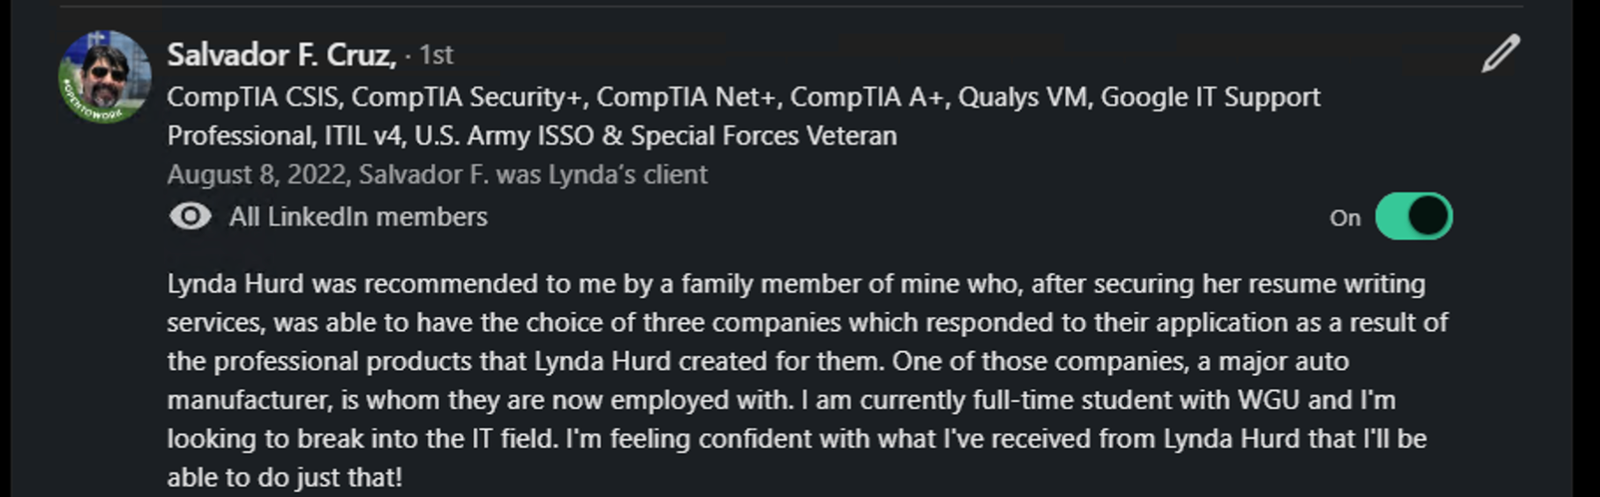Click the CompTIA certifications headline text
1600x497 pixels.
[x=560, y=98]
